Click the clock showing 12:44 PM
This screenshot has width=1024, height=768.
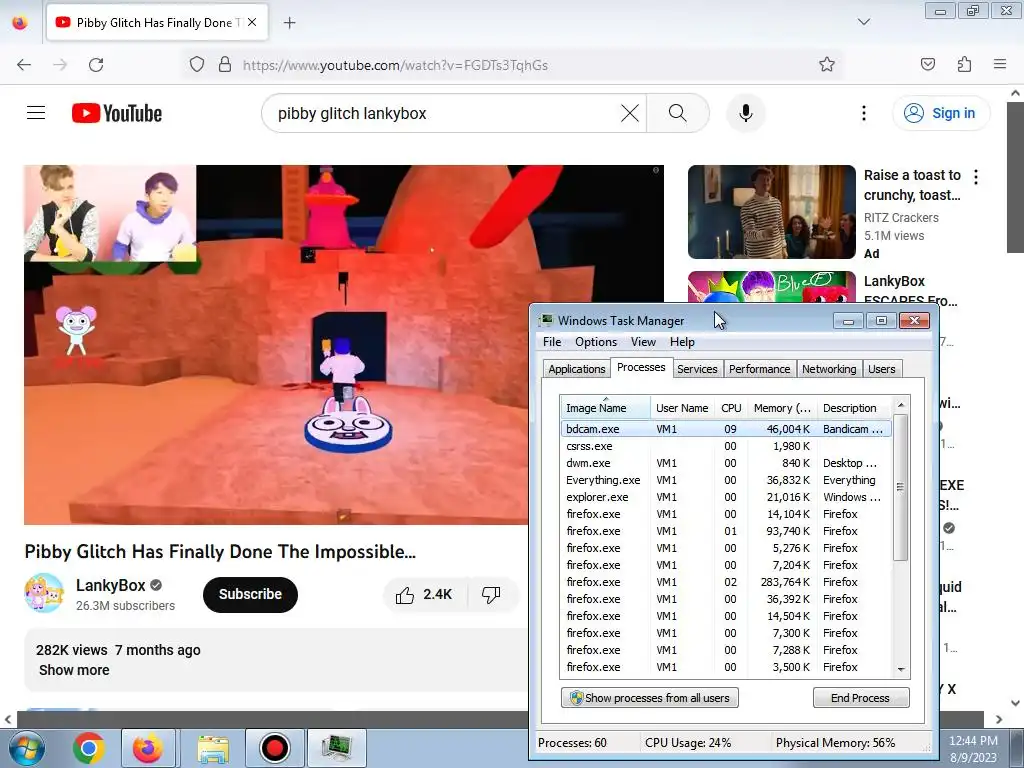pos(973,741)
